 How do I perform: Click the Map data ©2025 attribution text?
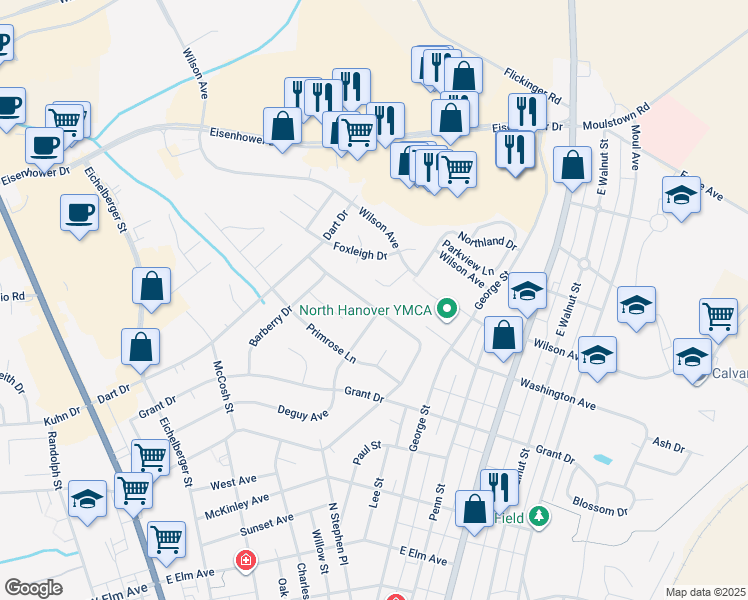pyautogui.click(x=704, y=592)
